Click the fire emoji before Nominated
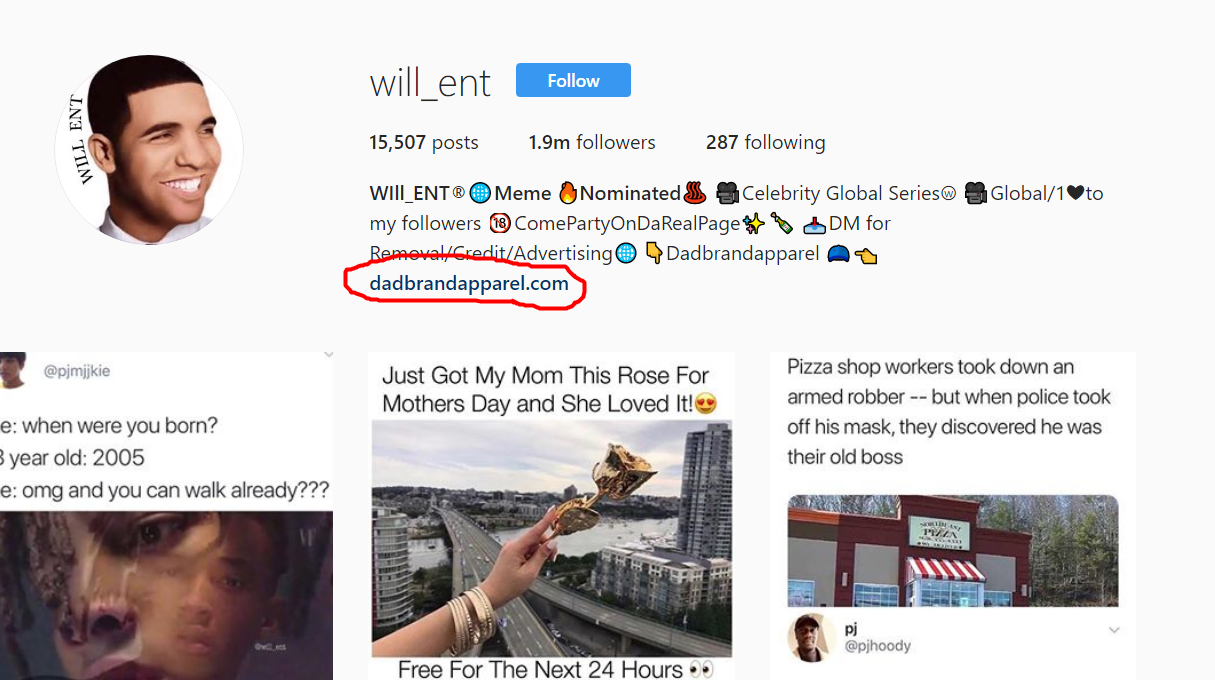1215x680 pixels. (568, 193)
